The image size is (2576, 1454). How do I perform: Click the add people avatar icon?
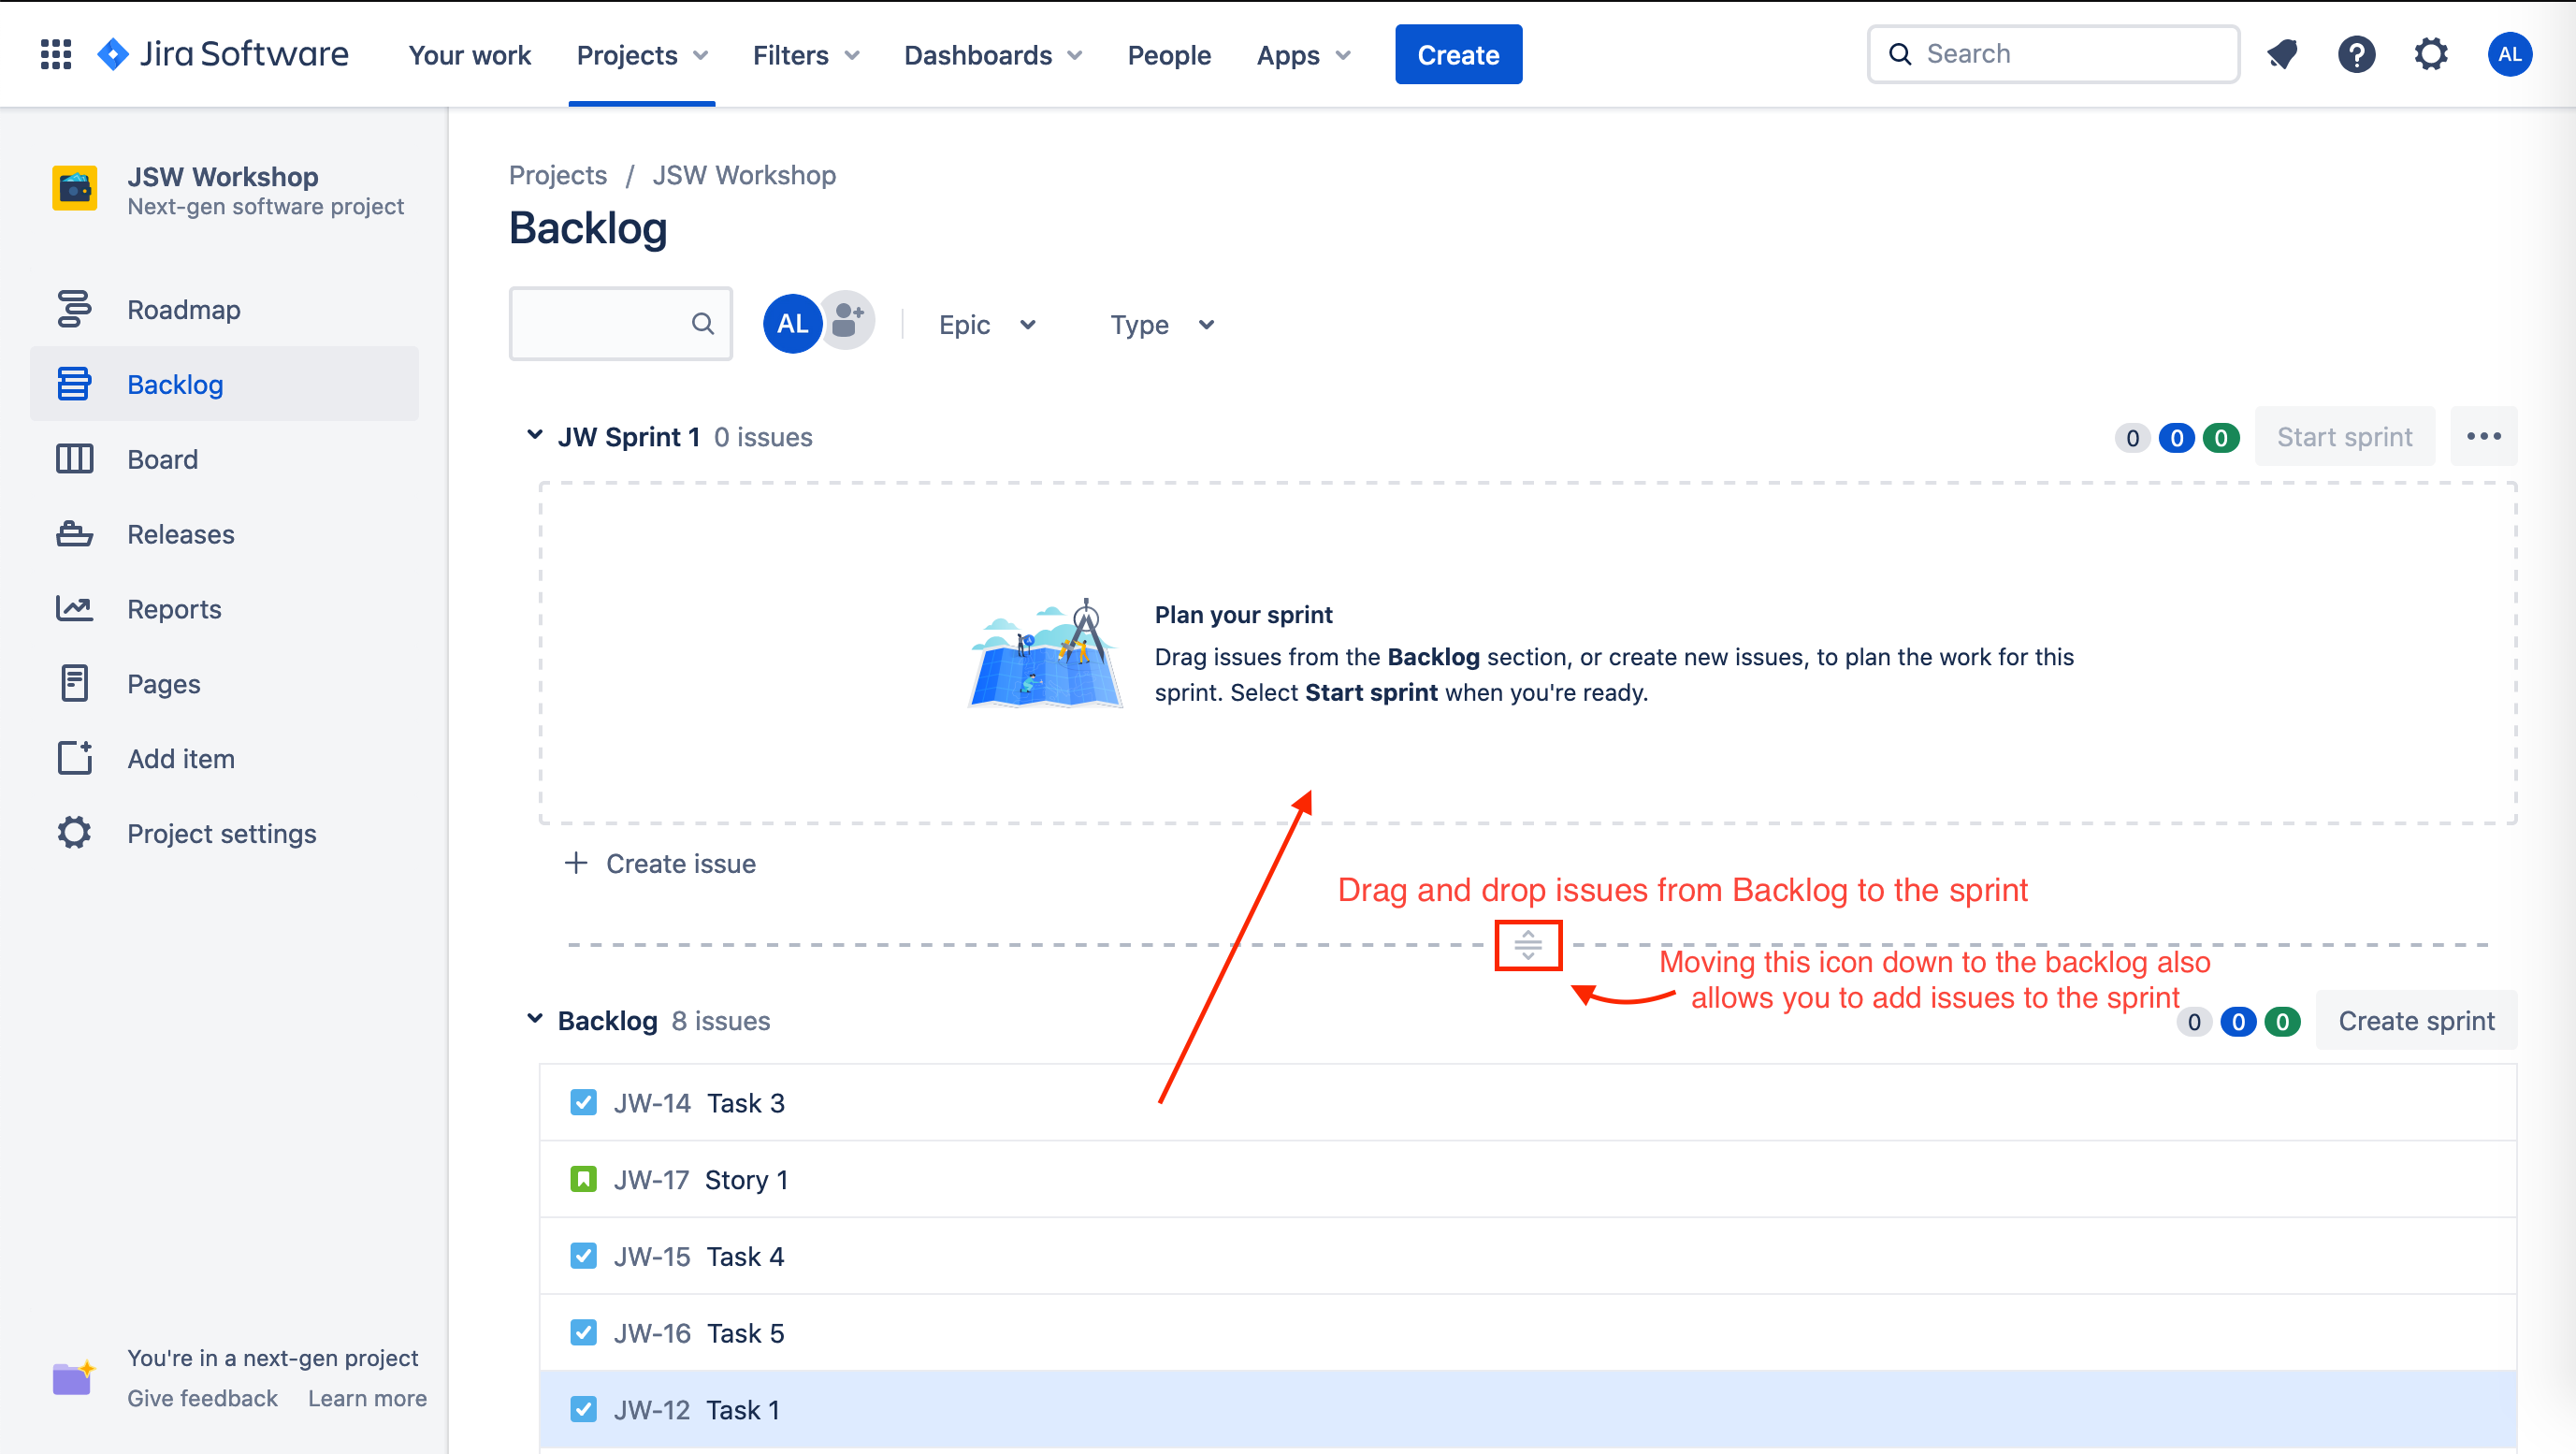[849, 321]
